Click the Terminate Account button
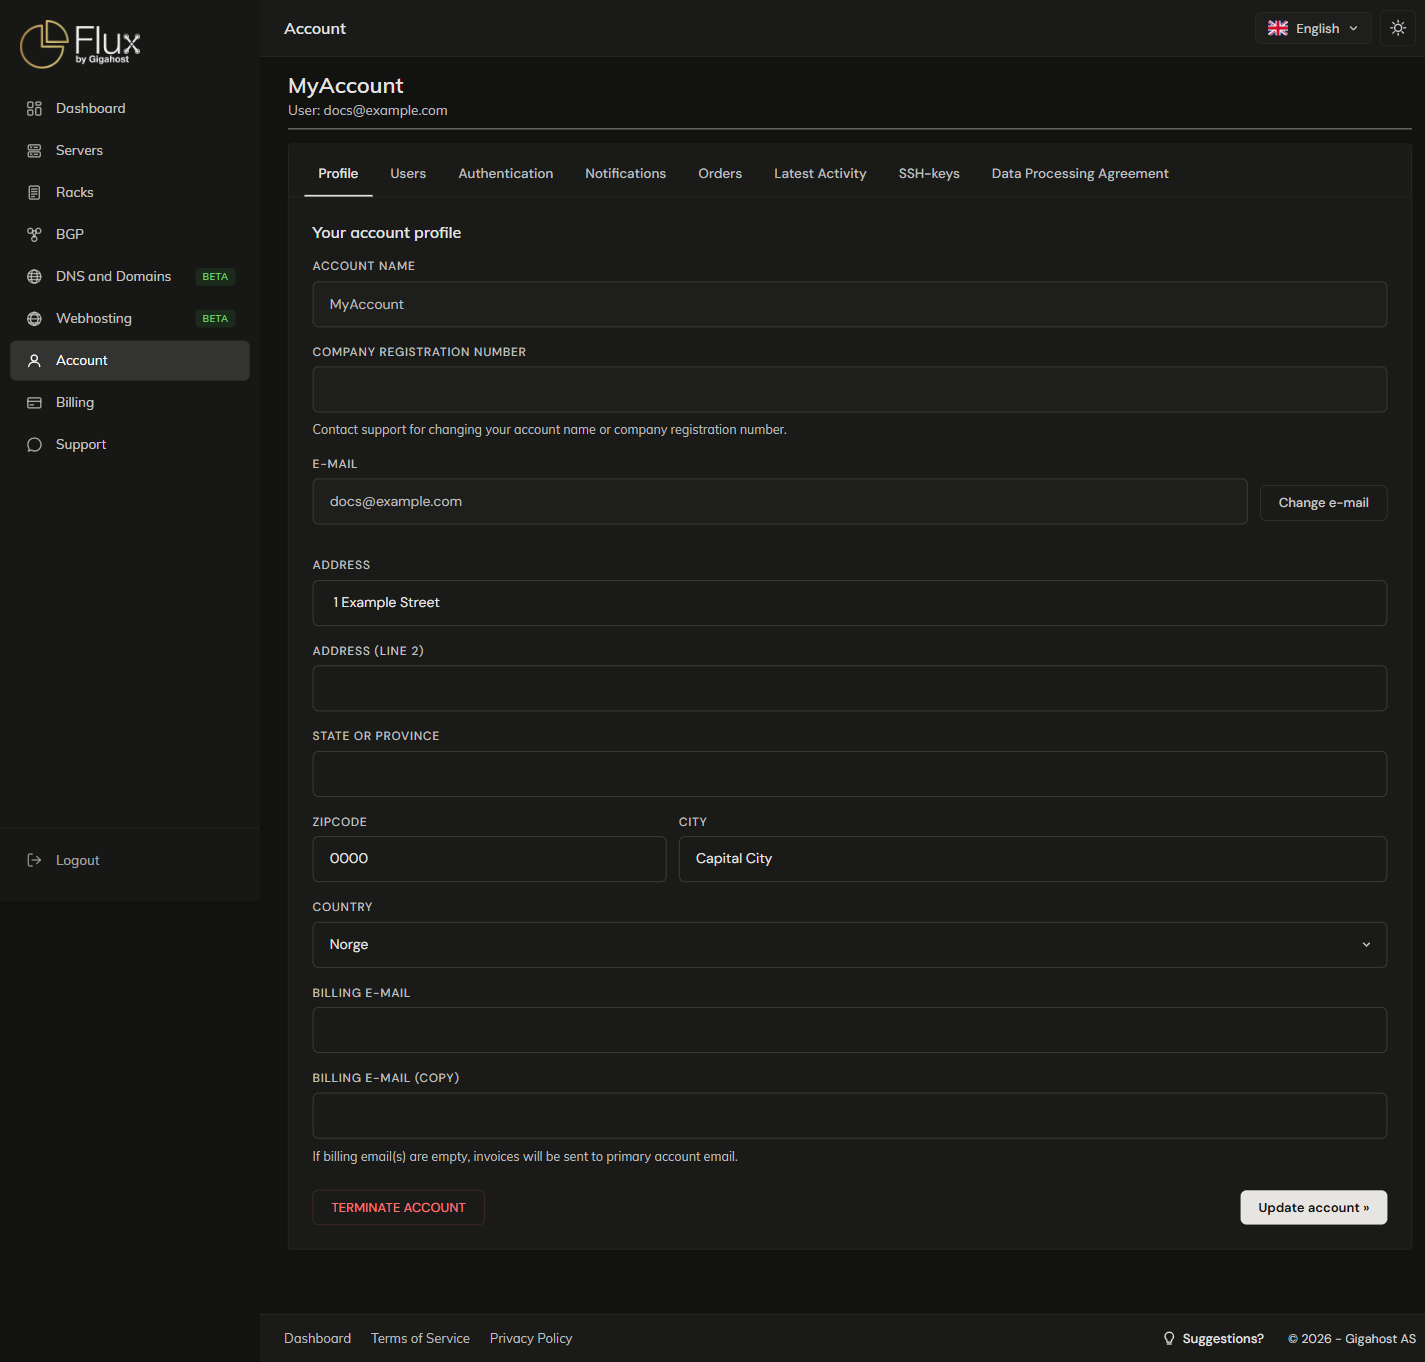Image resolution: width=1425 pixels, height=1362 pixels. (x=398, y=1208)
